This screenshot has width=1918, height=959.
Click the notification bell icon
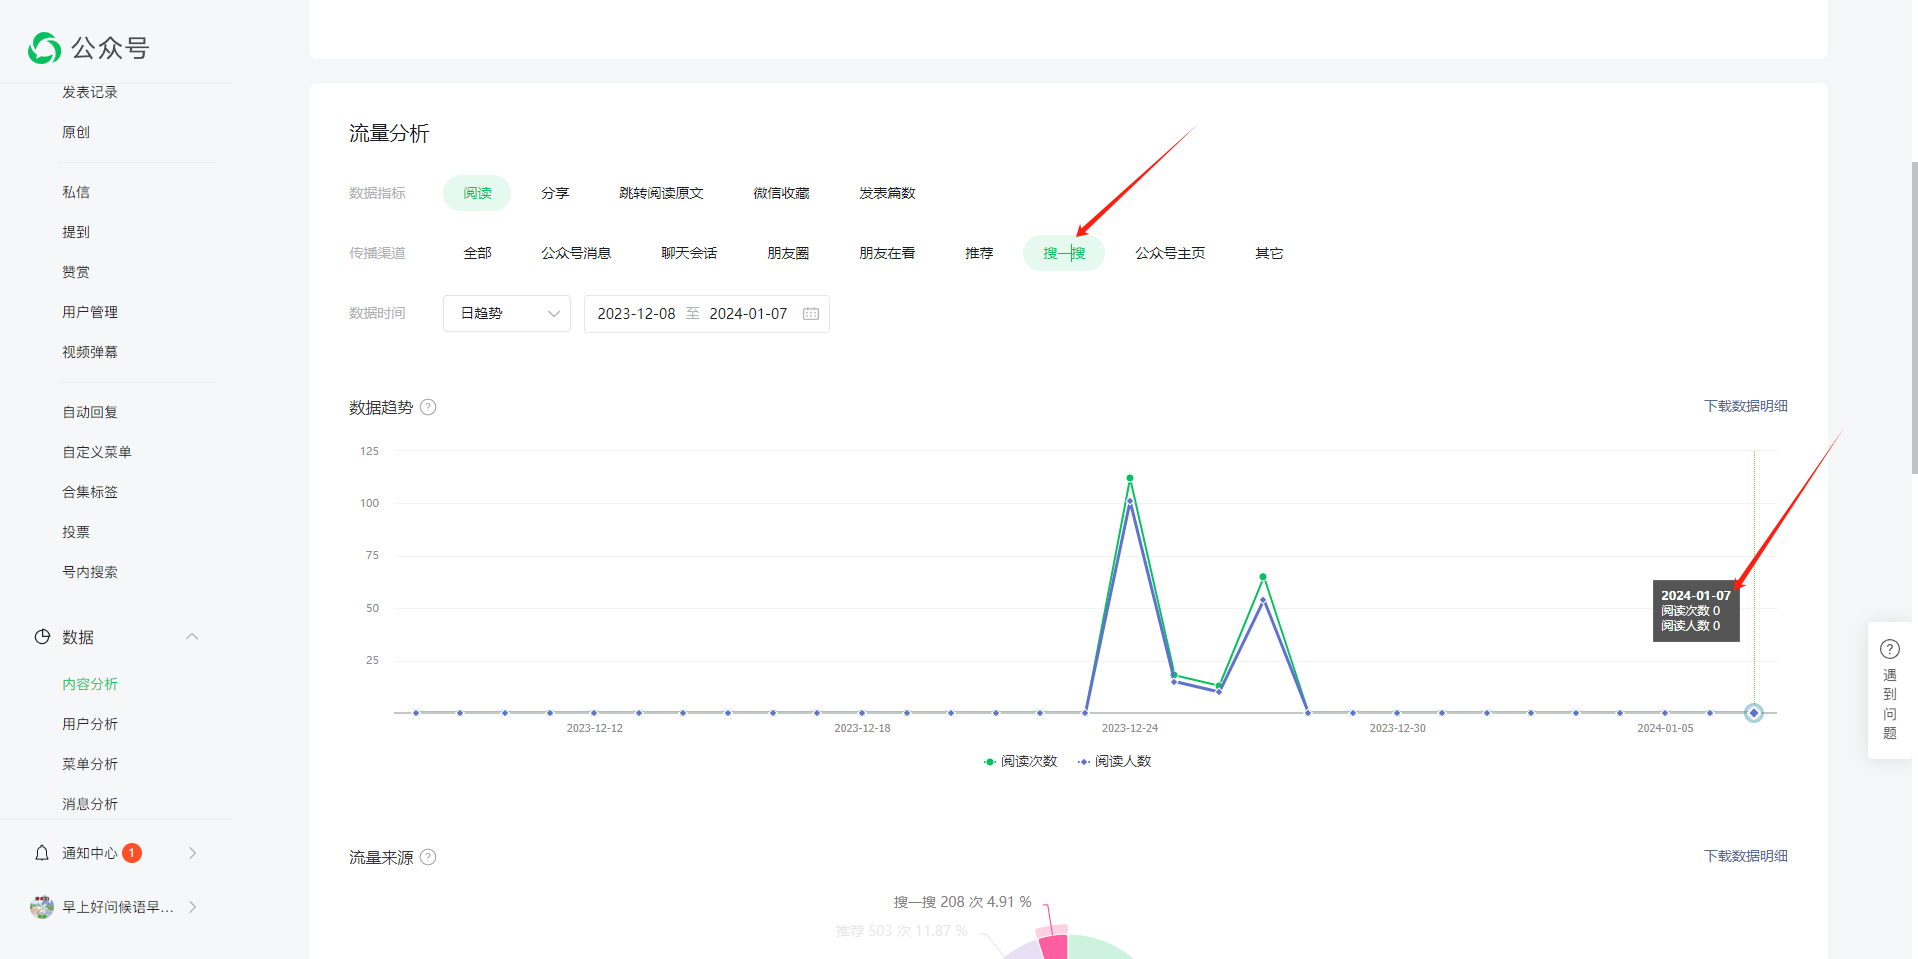(42, 853)
